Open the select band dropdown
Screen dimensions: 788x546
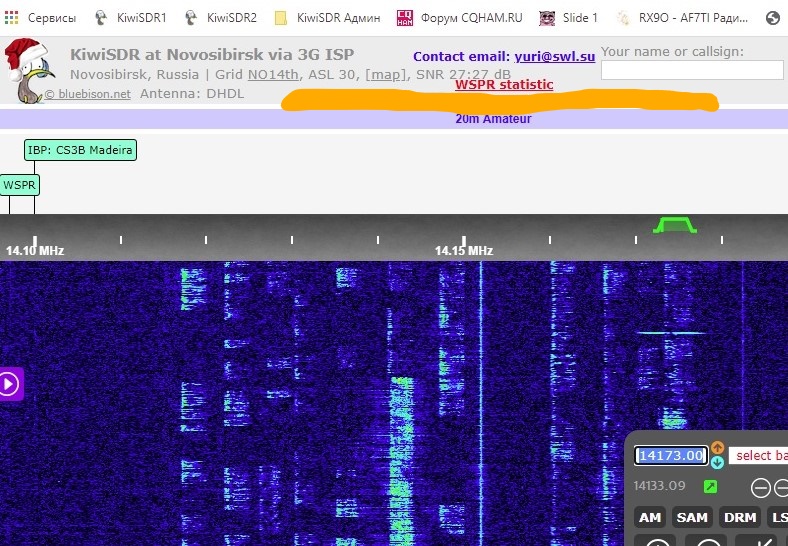pyautogui.click(x=758, y=456)
